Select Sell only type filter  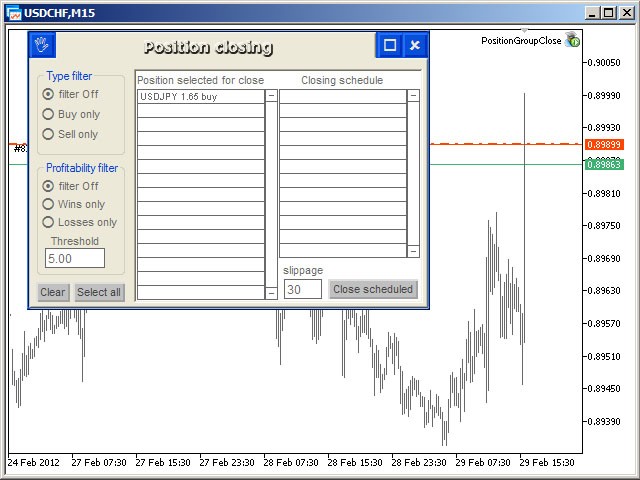(x=48, y=134)
